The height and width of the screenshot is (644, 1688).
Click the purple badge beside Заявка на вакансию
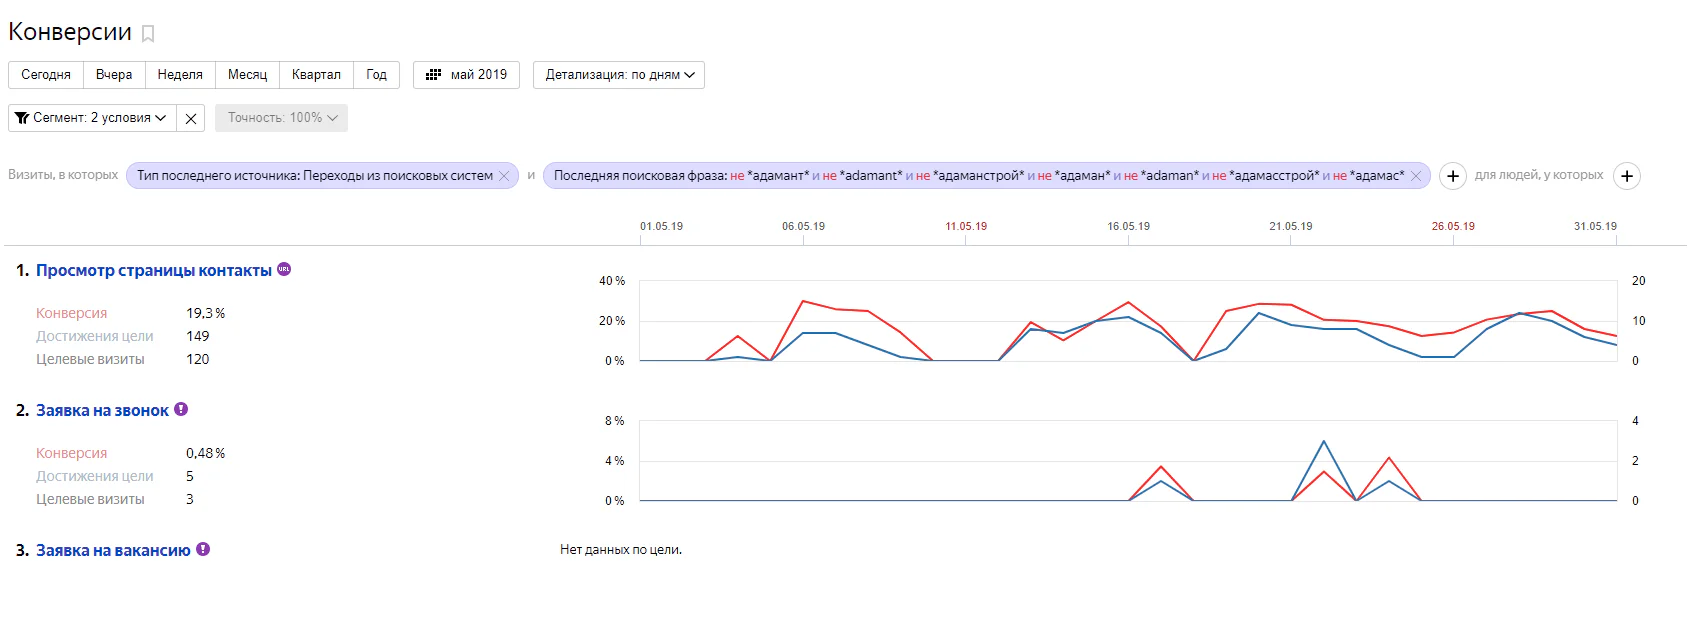(x=203, y=549)
